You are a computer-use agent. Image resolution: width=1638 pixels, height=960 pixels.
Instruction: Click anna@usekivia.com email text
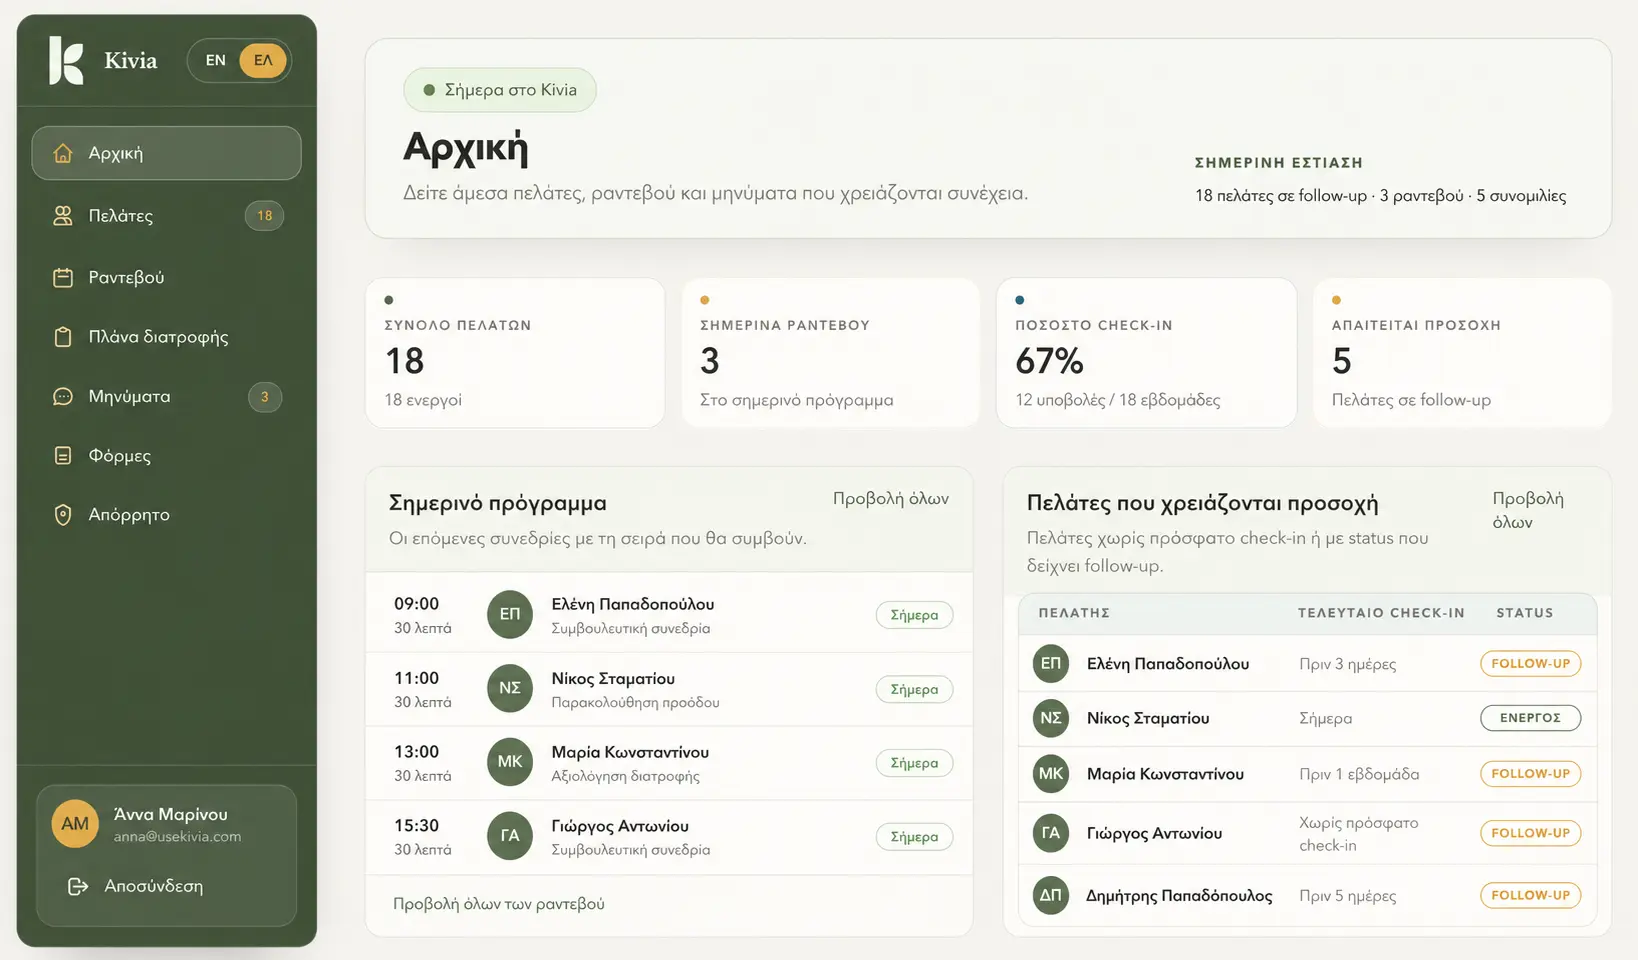point(177,837)
